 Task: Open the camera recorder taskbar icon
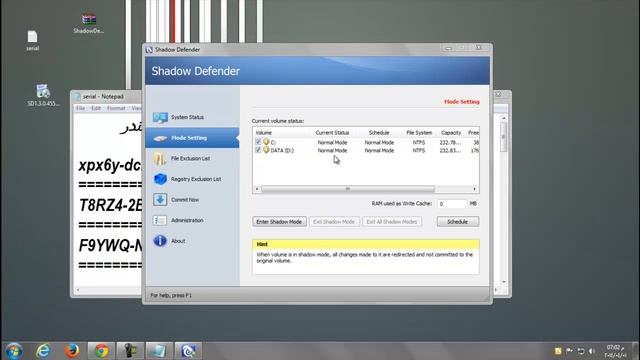pyautogui.click(x=130, y=351)
